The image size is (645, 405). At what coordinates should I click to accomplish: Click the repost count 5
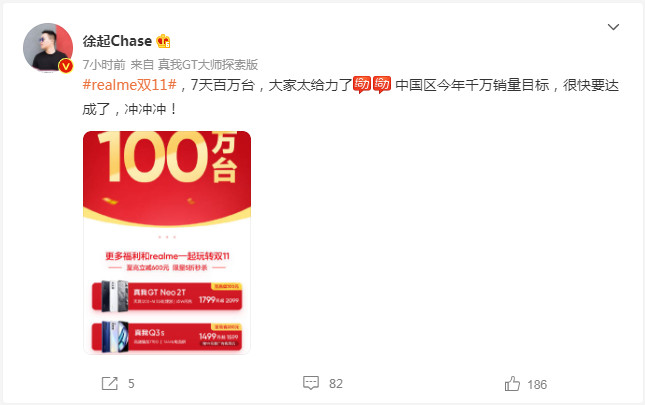pyautogui.click(x=131, y=384)
